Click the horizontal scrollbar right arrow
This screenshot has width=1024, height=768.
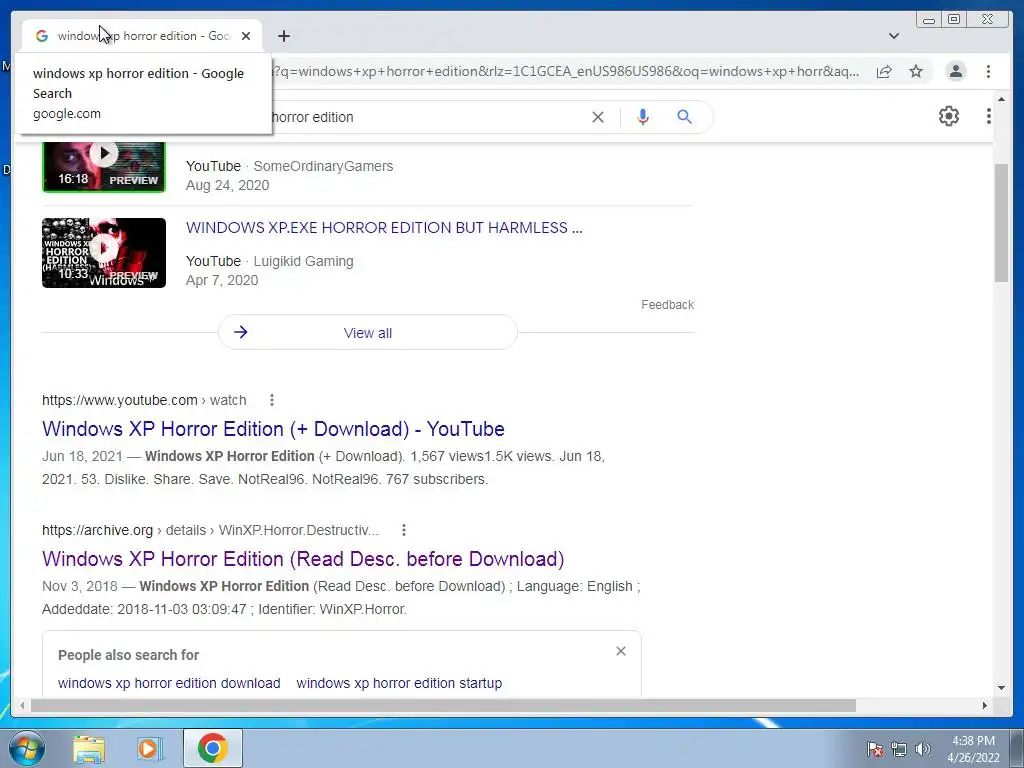click(x=985, y=705)
